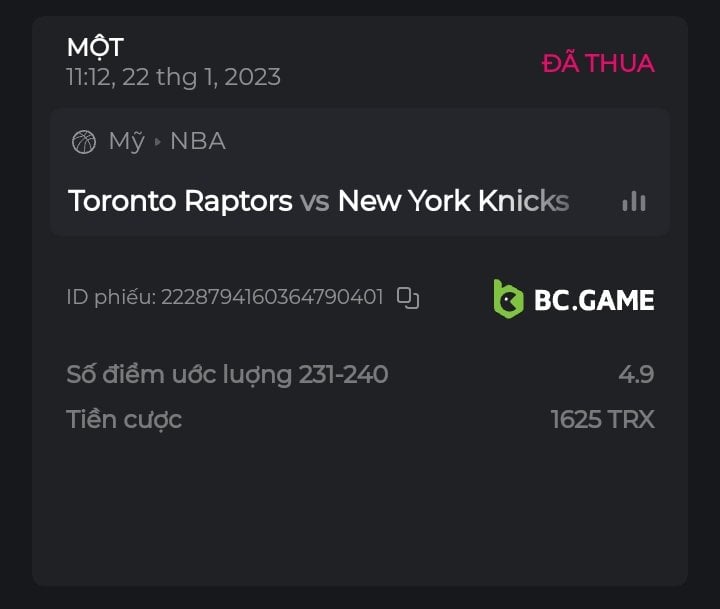Click the green BC.GAME logo icon
The height and width of the screenshot is (609, 720).
(508, 299)
